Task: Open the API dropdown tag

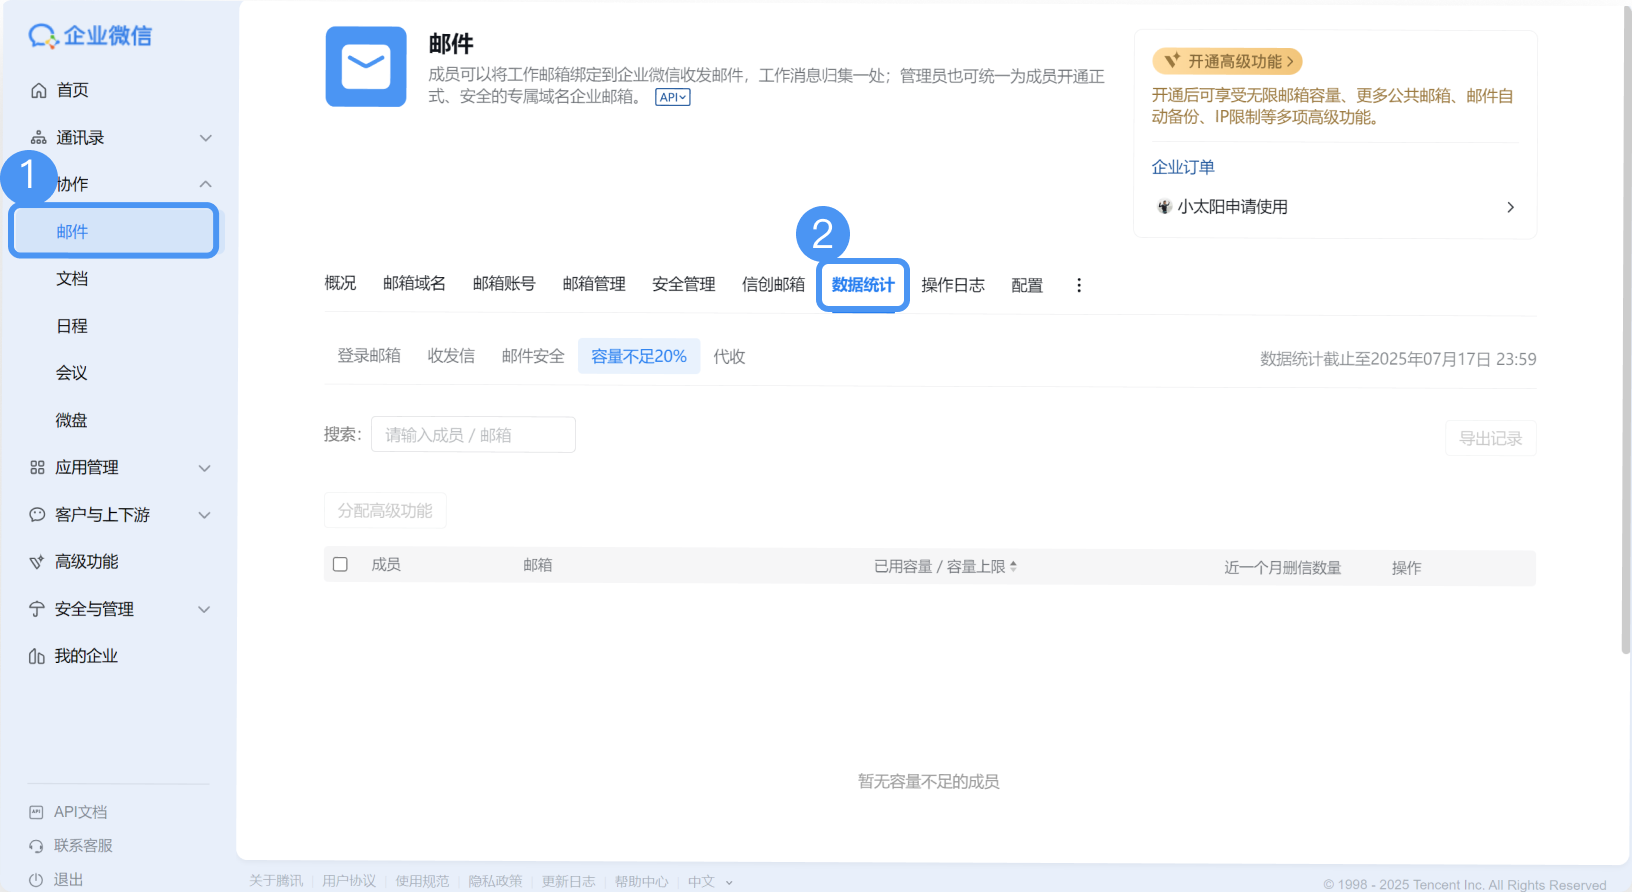Action: pos(672,97)
